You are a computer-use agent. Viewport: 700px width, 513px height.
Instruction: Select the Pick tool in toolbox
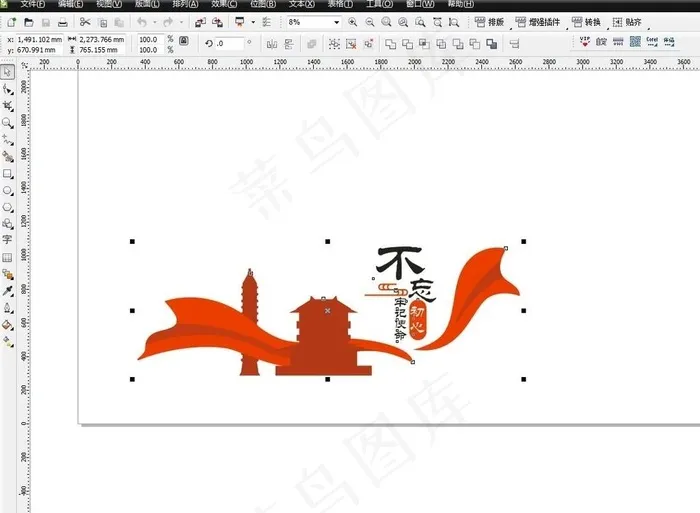point(8,72)
